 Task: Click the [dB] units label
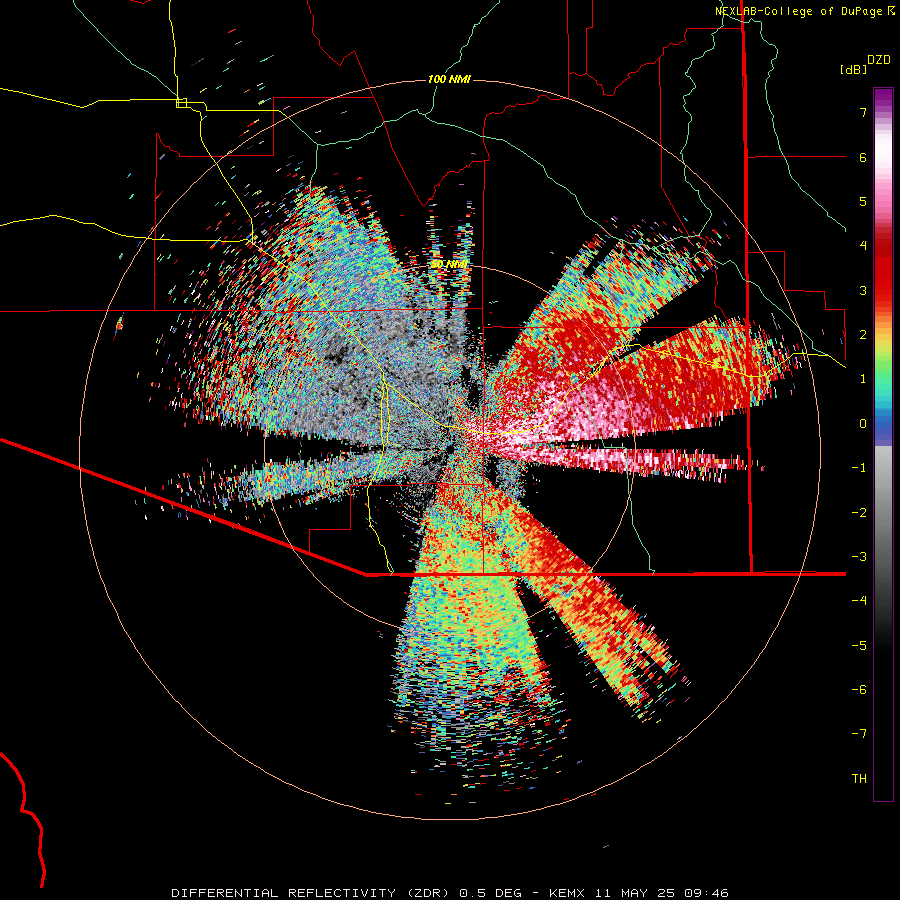[x=853, y=69]
